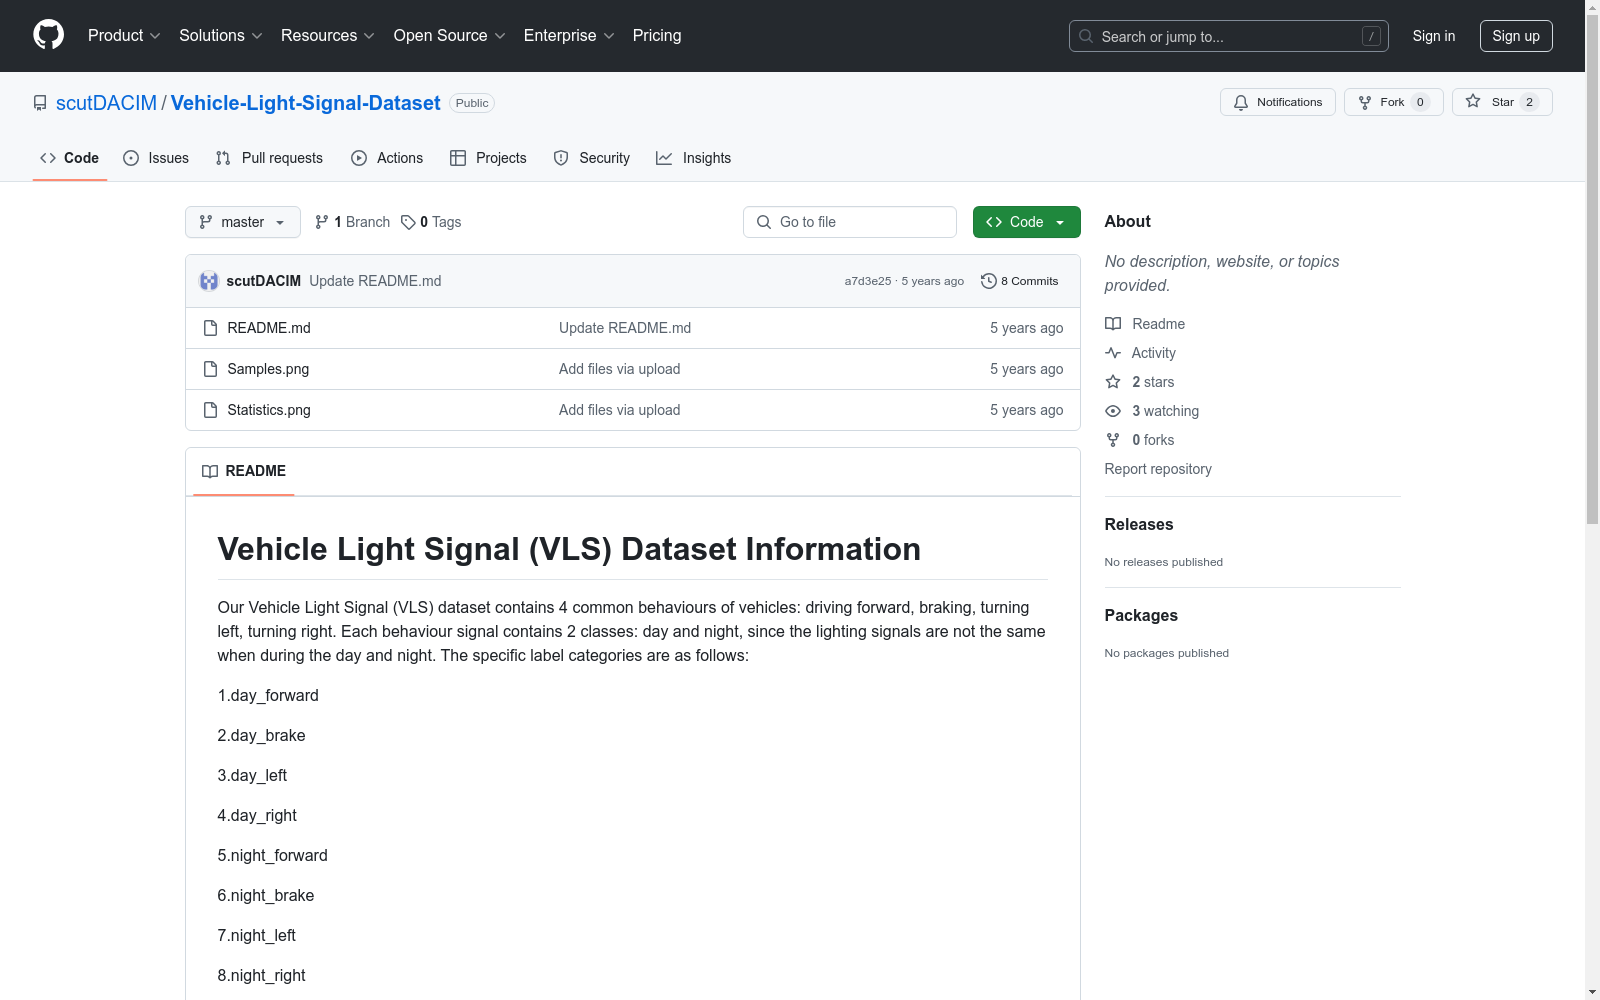
Task: Click the 6.night_brake label text
Action: [x=266, y=896]
